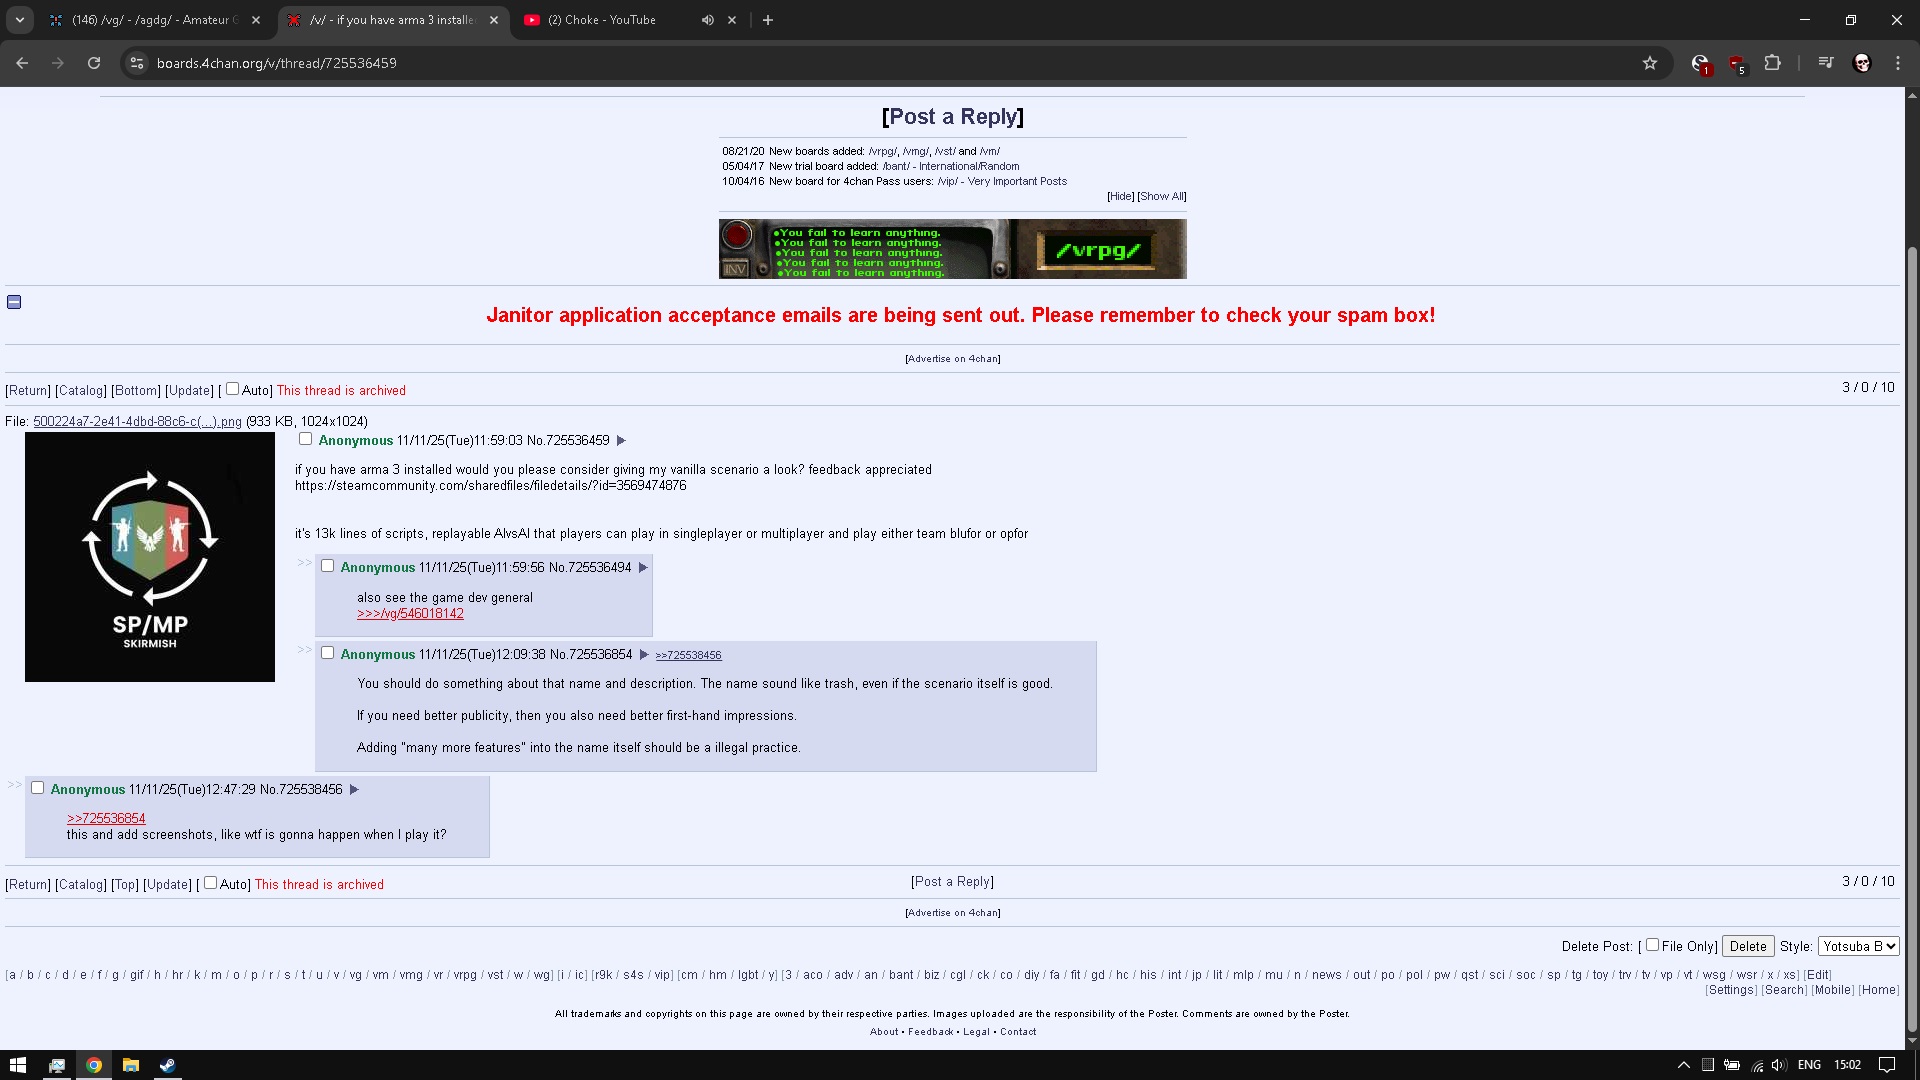1920x1080 pixels.
Task: Open post menu arrow for No.725536459
Action: 621,441
